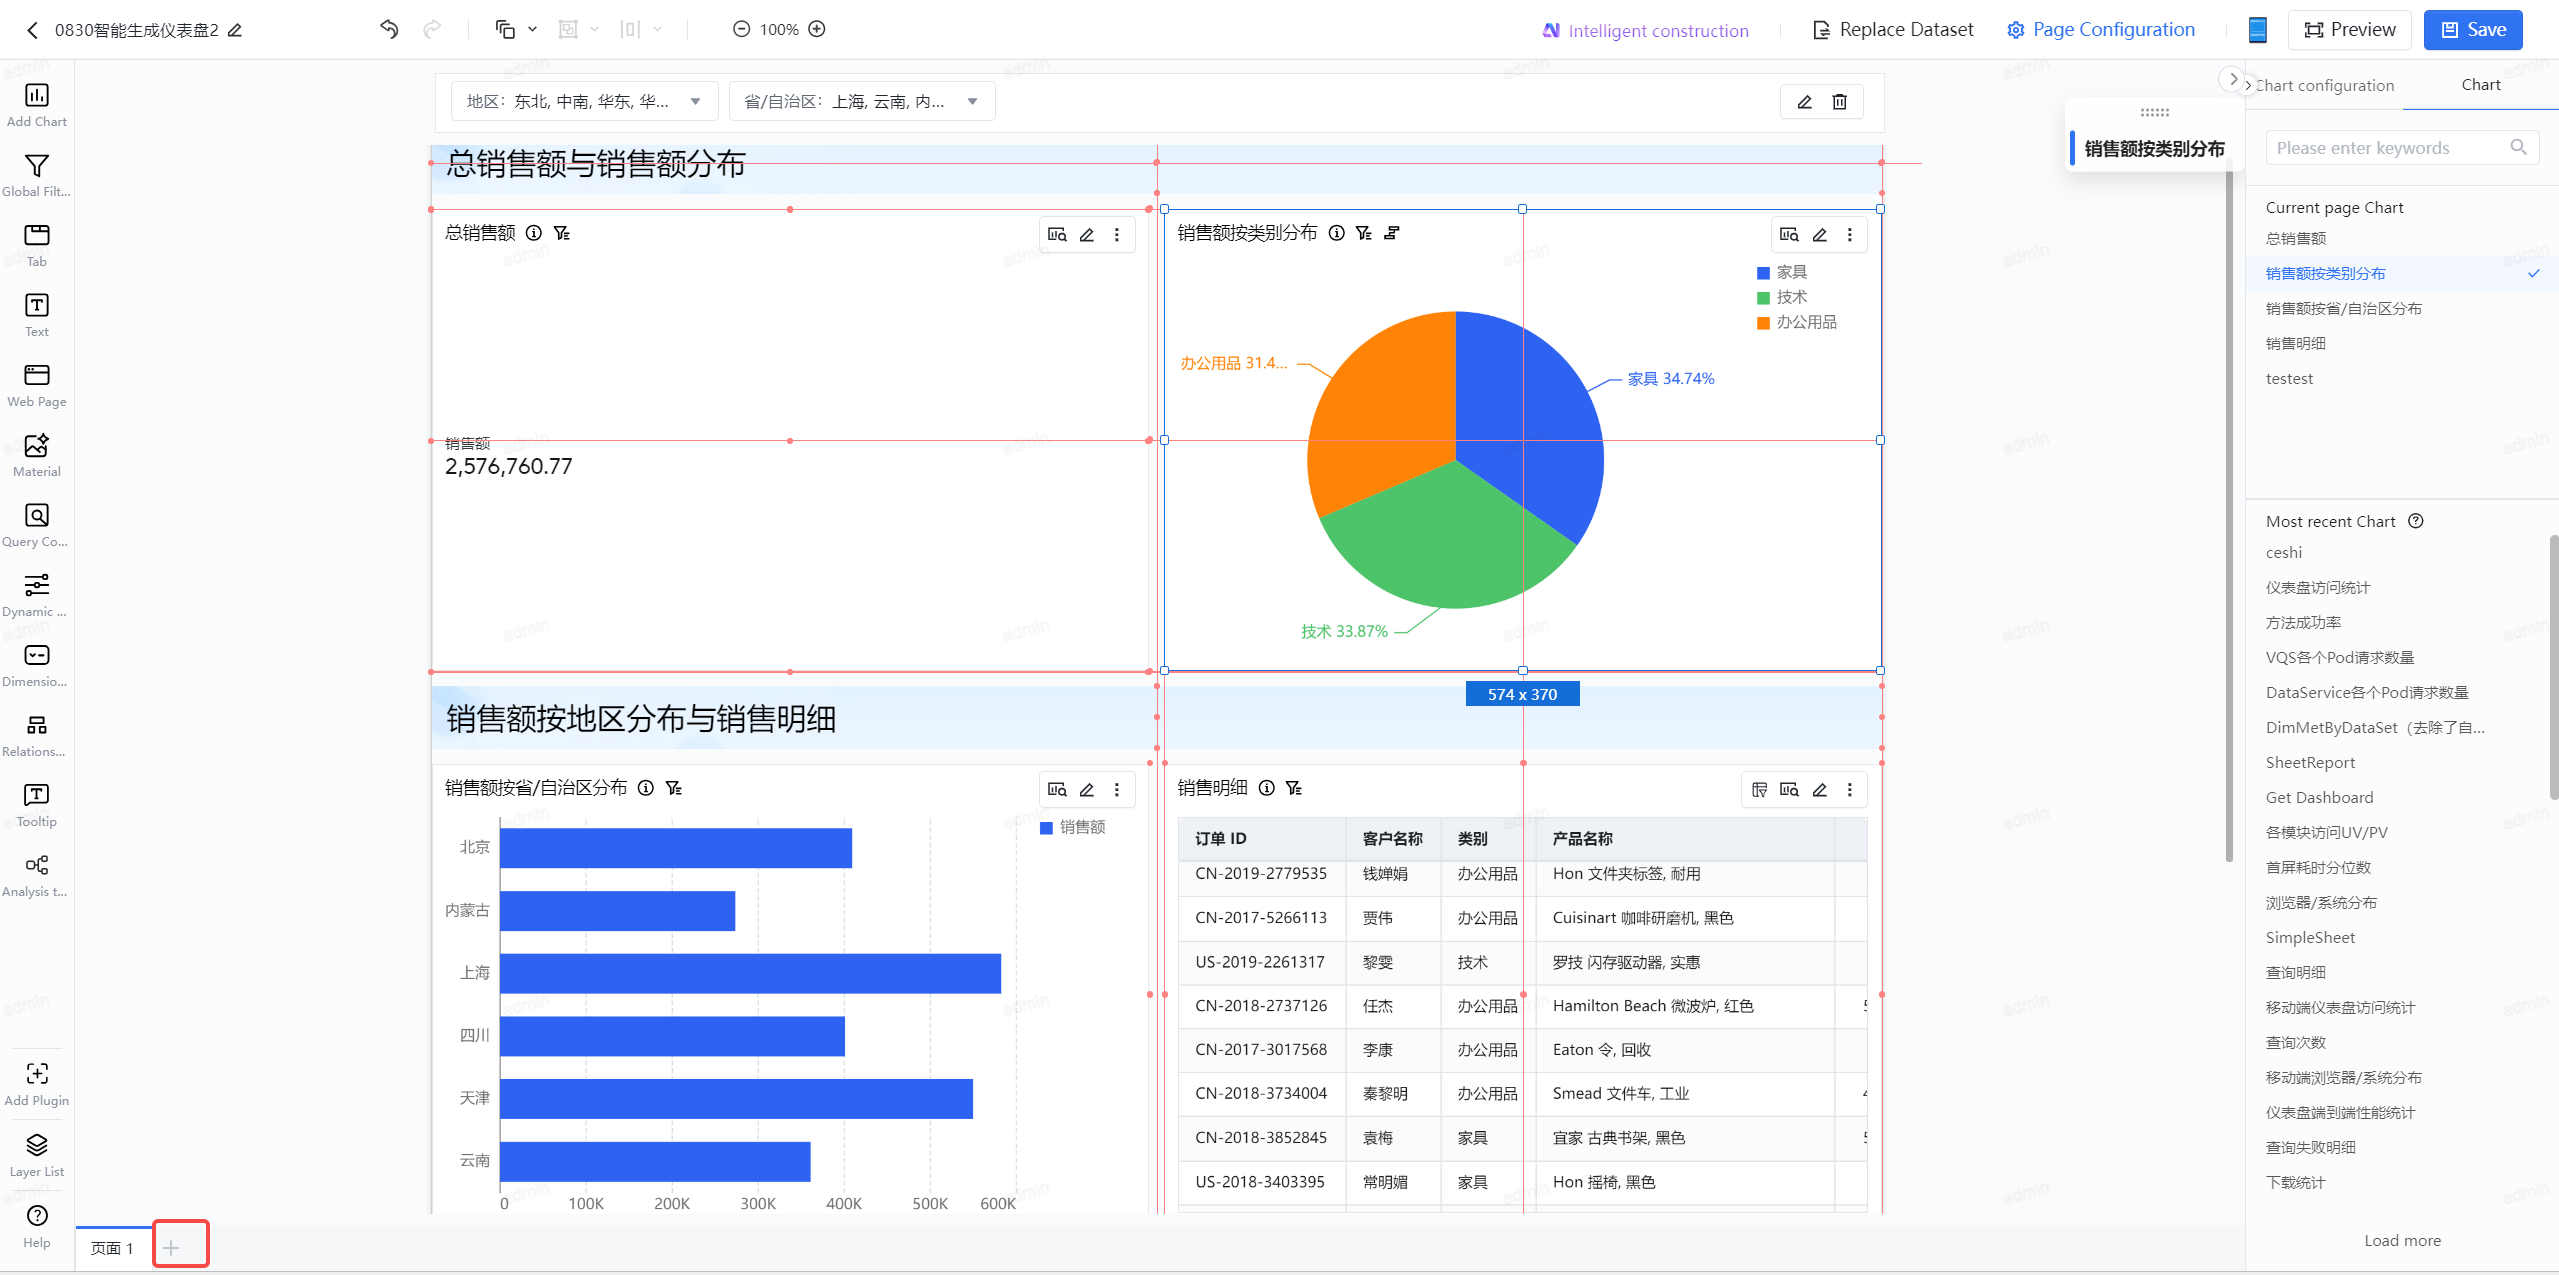Image resolution: width=2559 pixels, height=1275 pixels.
Task: Delete the filter bar with trash icon
Action: (1839, 101)
